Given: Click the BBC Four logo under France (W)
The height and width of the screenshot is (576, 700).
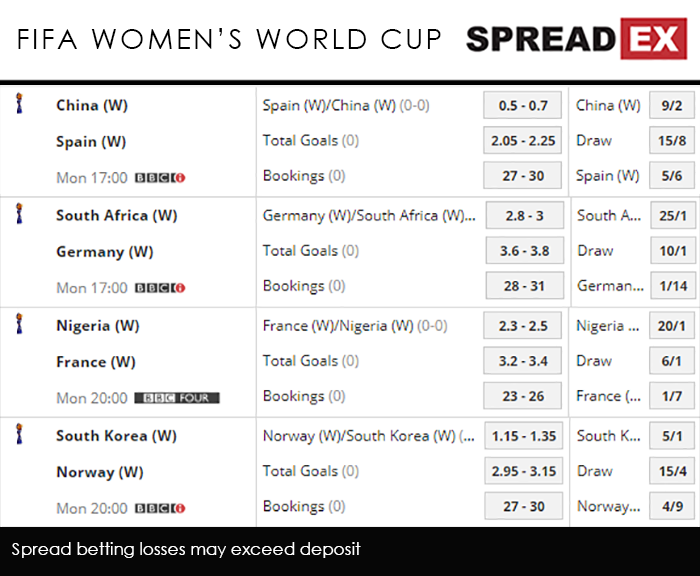Looking at the screenshot, I should tap(176, 398).
